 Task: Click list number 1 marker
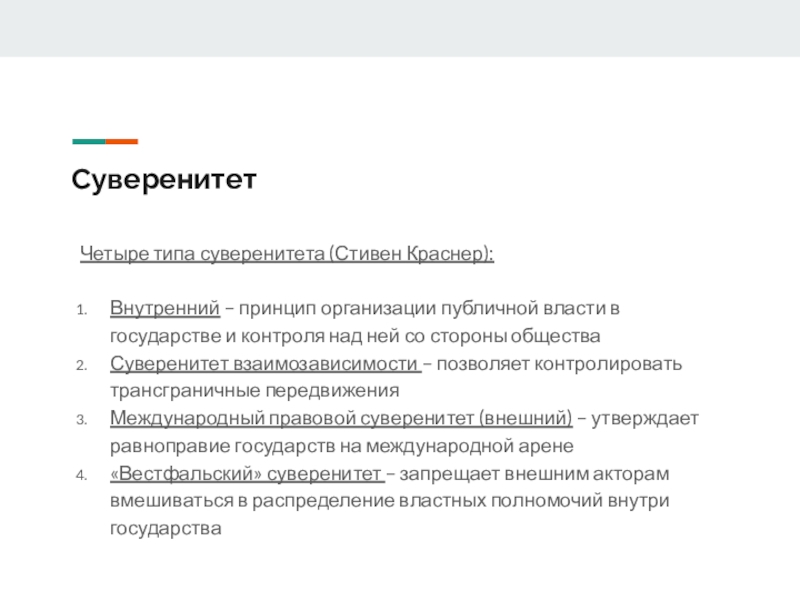[x=84, y=307]
